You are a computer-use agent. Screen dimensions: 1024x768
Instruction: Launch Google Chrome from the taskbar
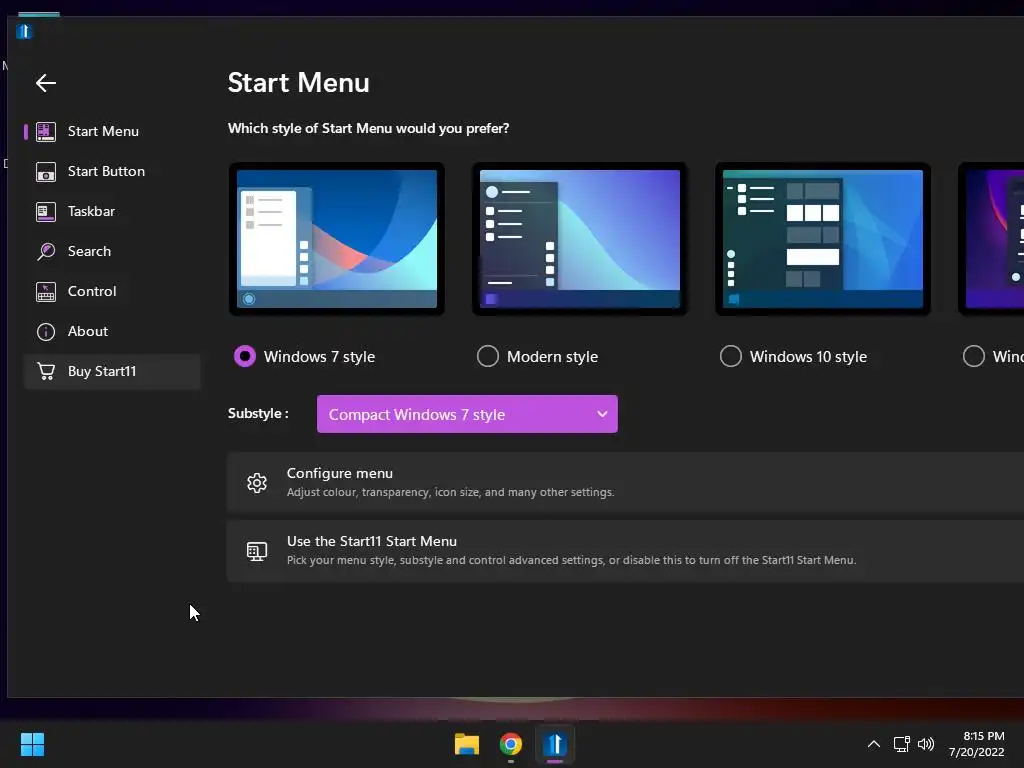click(x=511, y=744)
